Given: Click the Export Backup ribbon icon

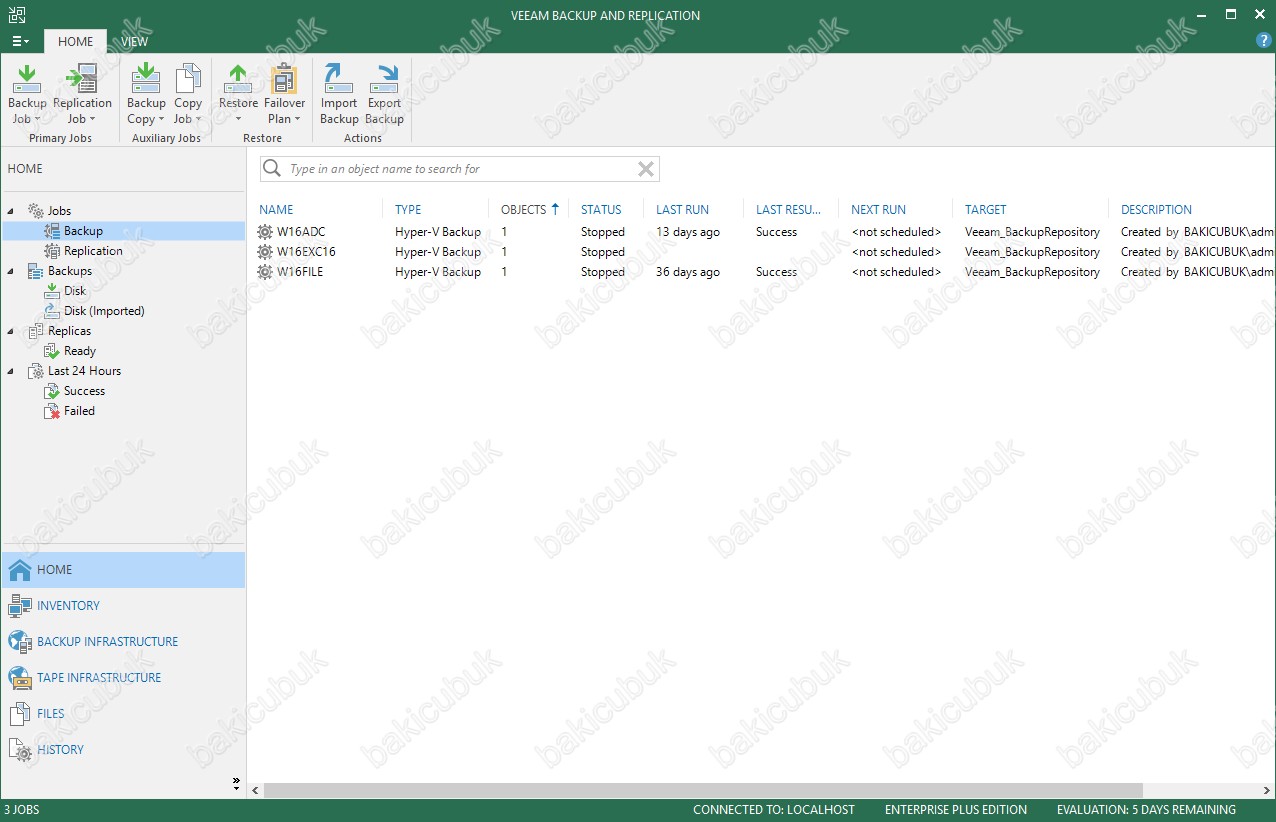Looking at the screenshot, I should (384, 77).
